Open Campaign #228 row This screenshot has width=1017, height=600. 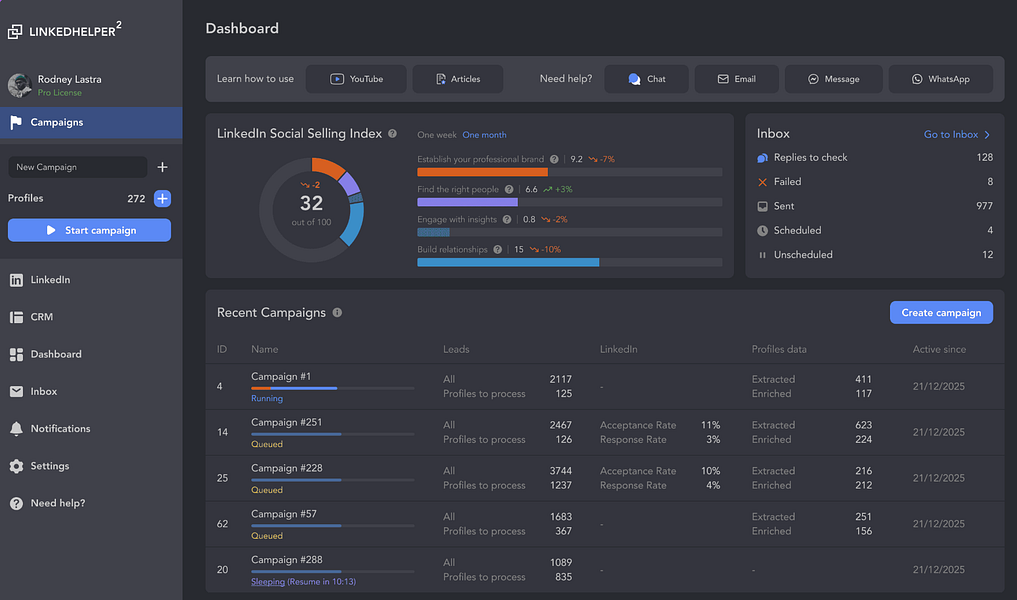[x=604, y=478]
